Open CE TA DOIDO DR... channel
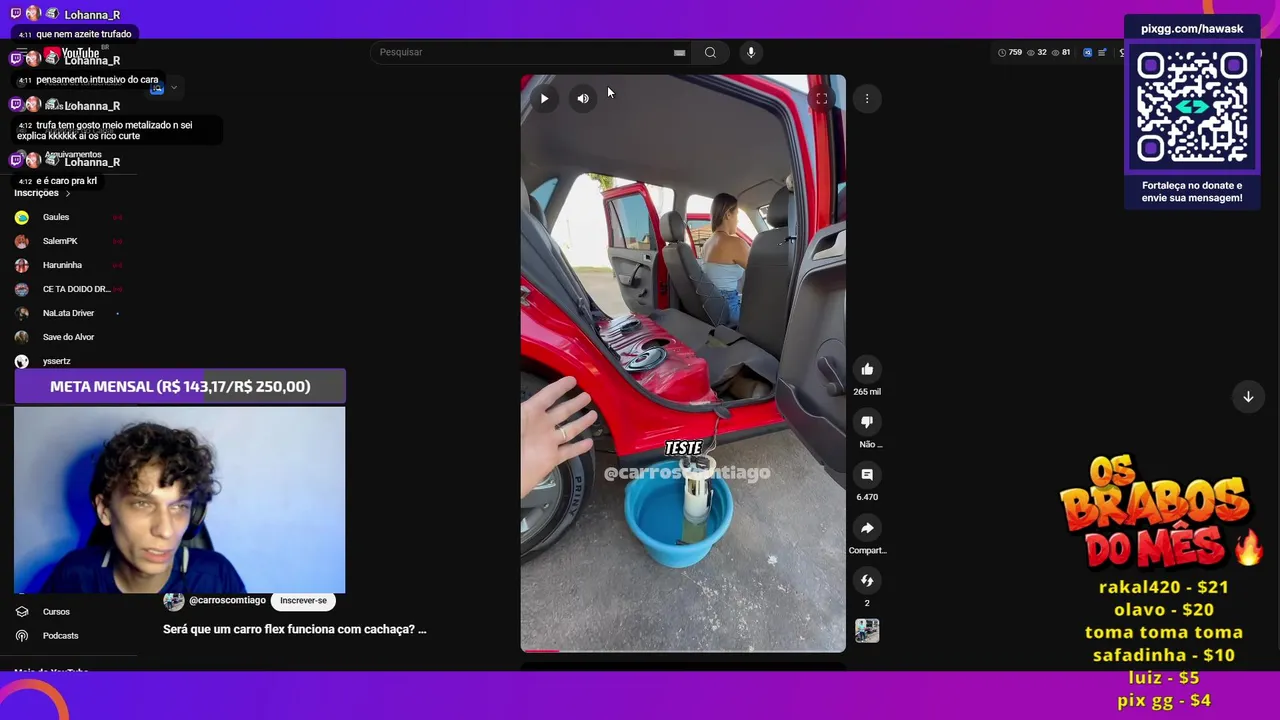 pos(76,289)
